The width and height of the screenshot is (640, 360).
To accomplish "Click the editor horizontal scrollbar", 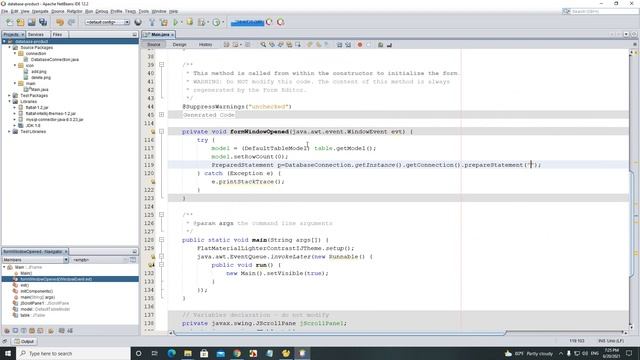I will [x=340, y=333].
